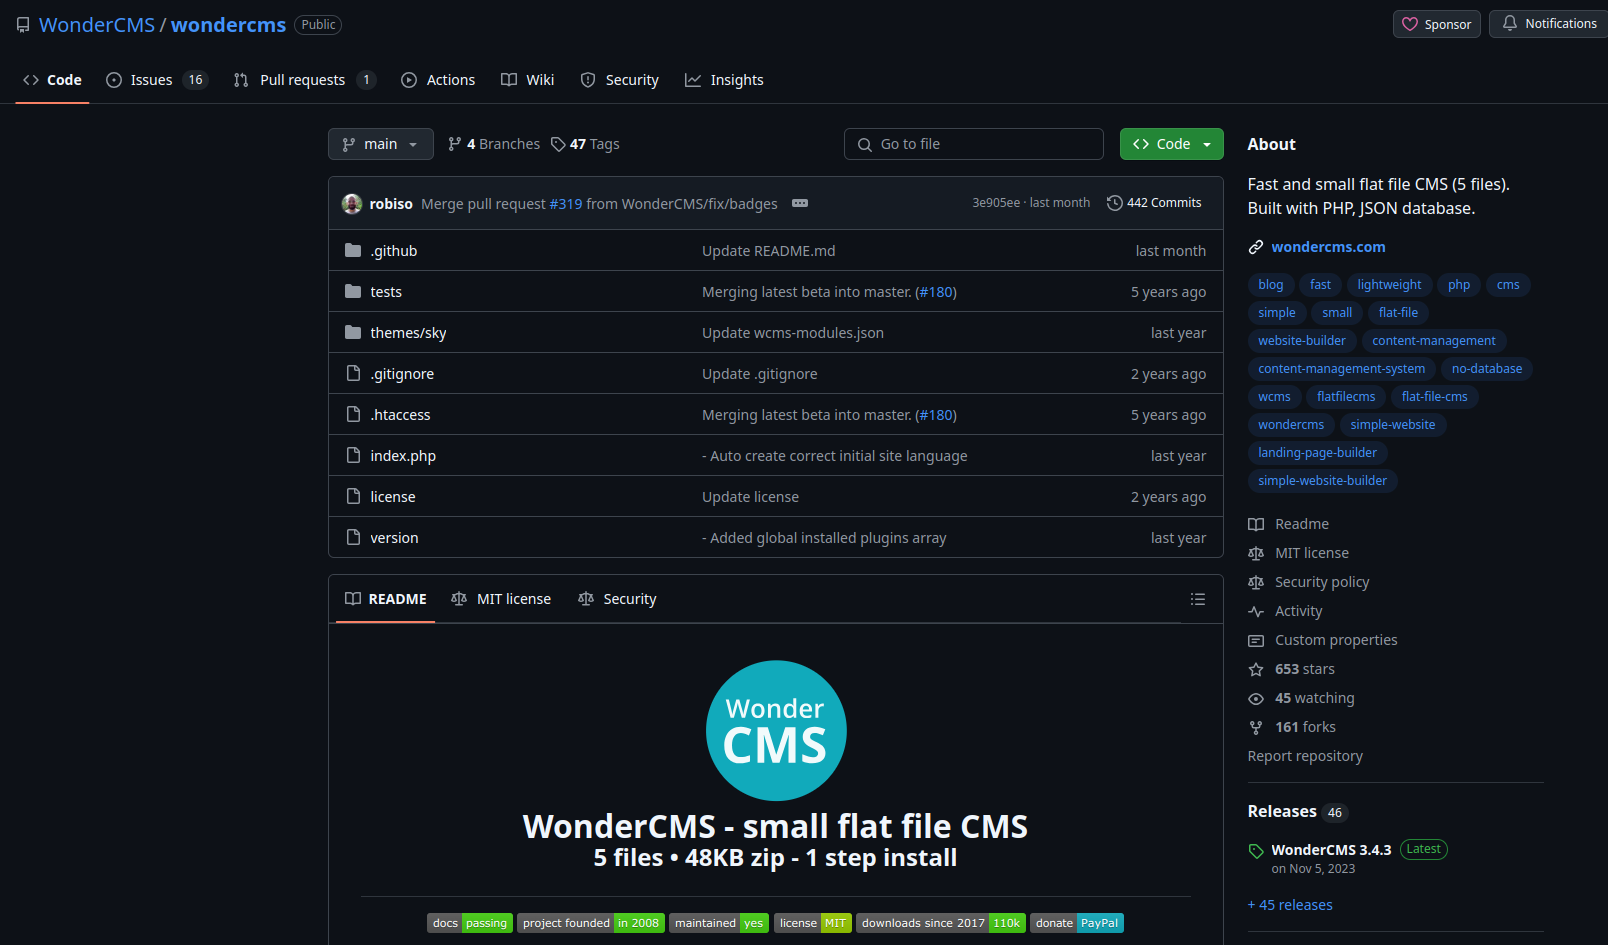The width and height of the screenshot is (1608, 945).
Task: Select the no-database topic tag
Action: [x=1487, y=369]
